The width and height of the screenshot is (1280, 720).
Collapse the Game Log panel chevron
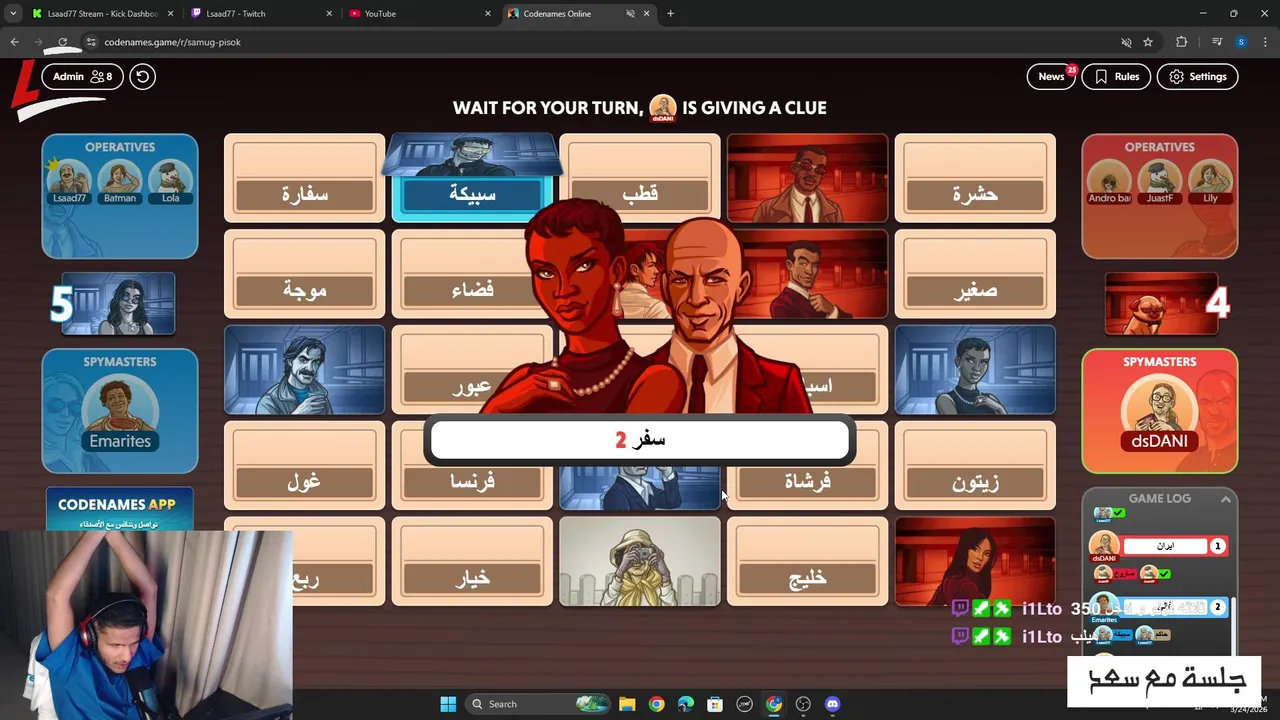[x=1225, y=498]
